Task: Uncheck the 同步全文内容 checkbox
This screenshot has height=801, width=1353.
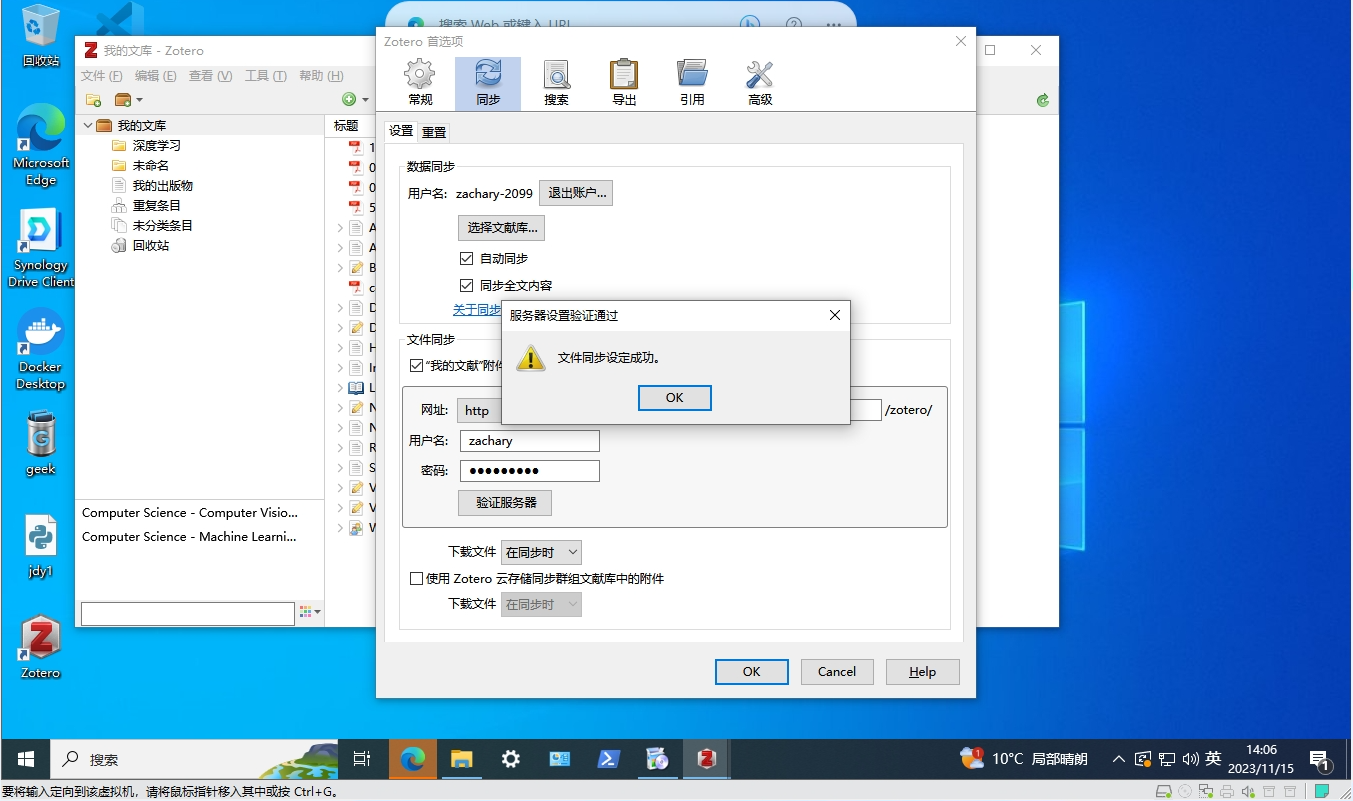Action: coord(466,286)
